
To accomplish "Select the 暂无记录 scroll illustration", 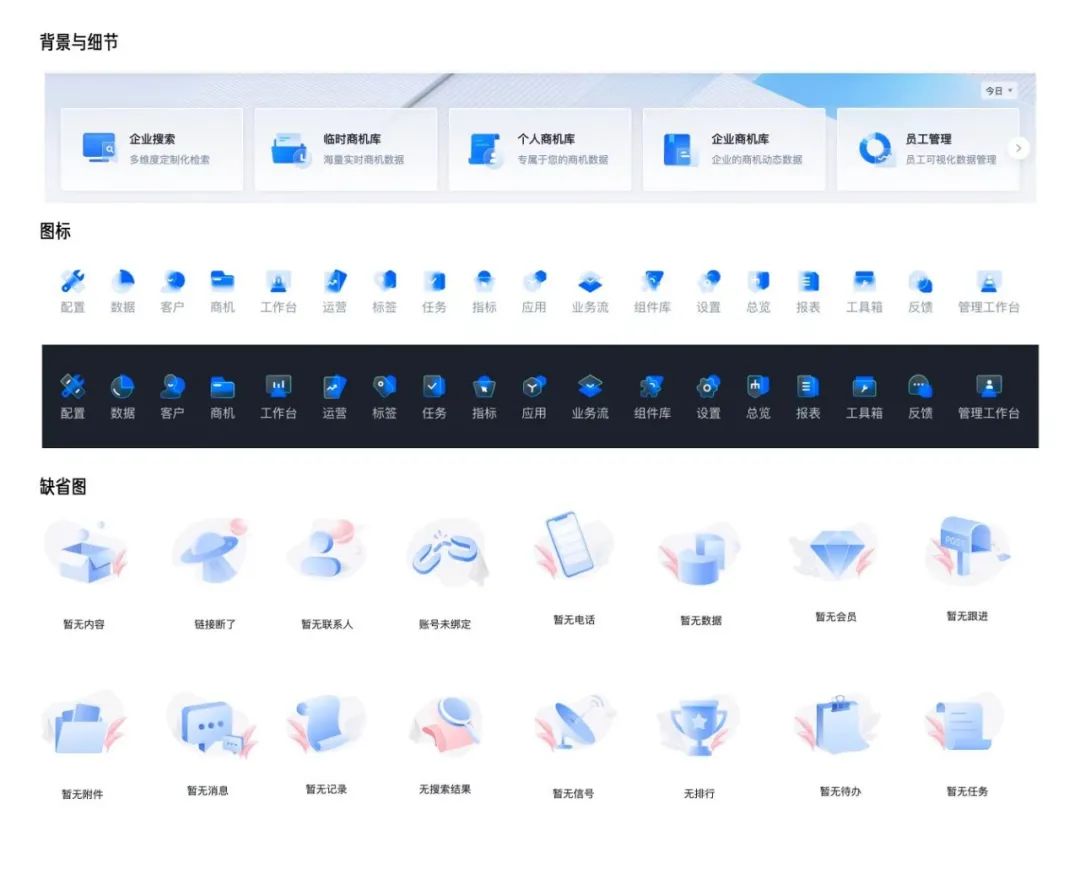I will click(x=324, y=723).
